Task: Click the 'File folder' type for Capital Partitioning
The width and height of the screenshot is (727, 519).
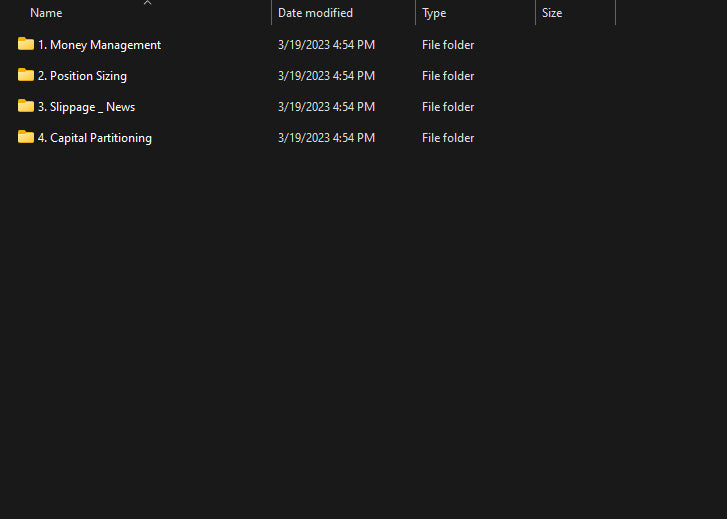Action: point(448,138)
